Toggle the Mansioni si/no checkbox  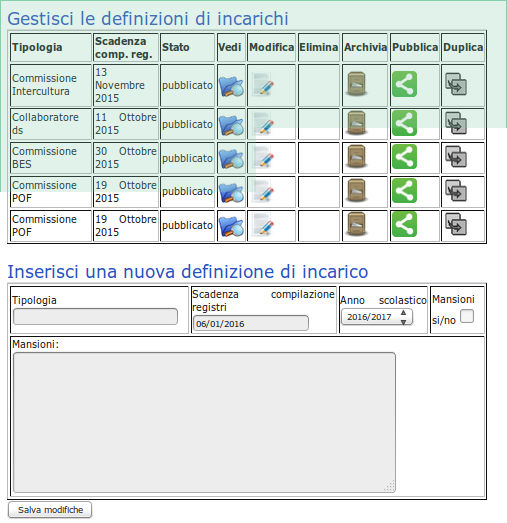coord(467,316)
